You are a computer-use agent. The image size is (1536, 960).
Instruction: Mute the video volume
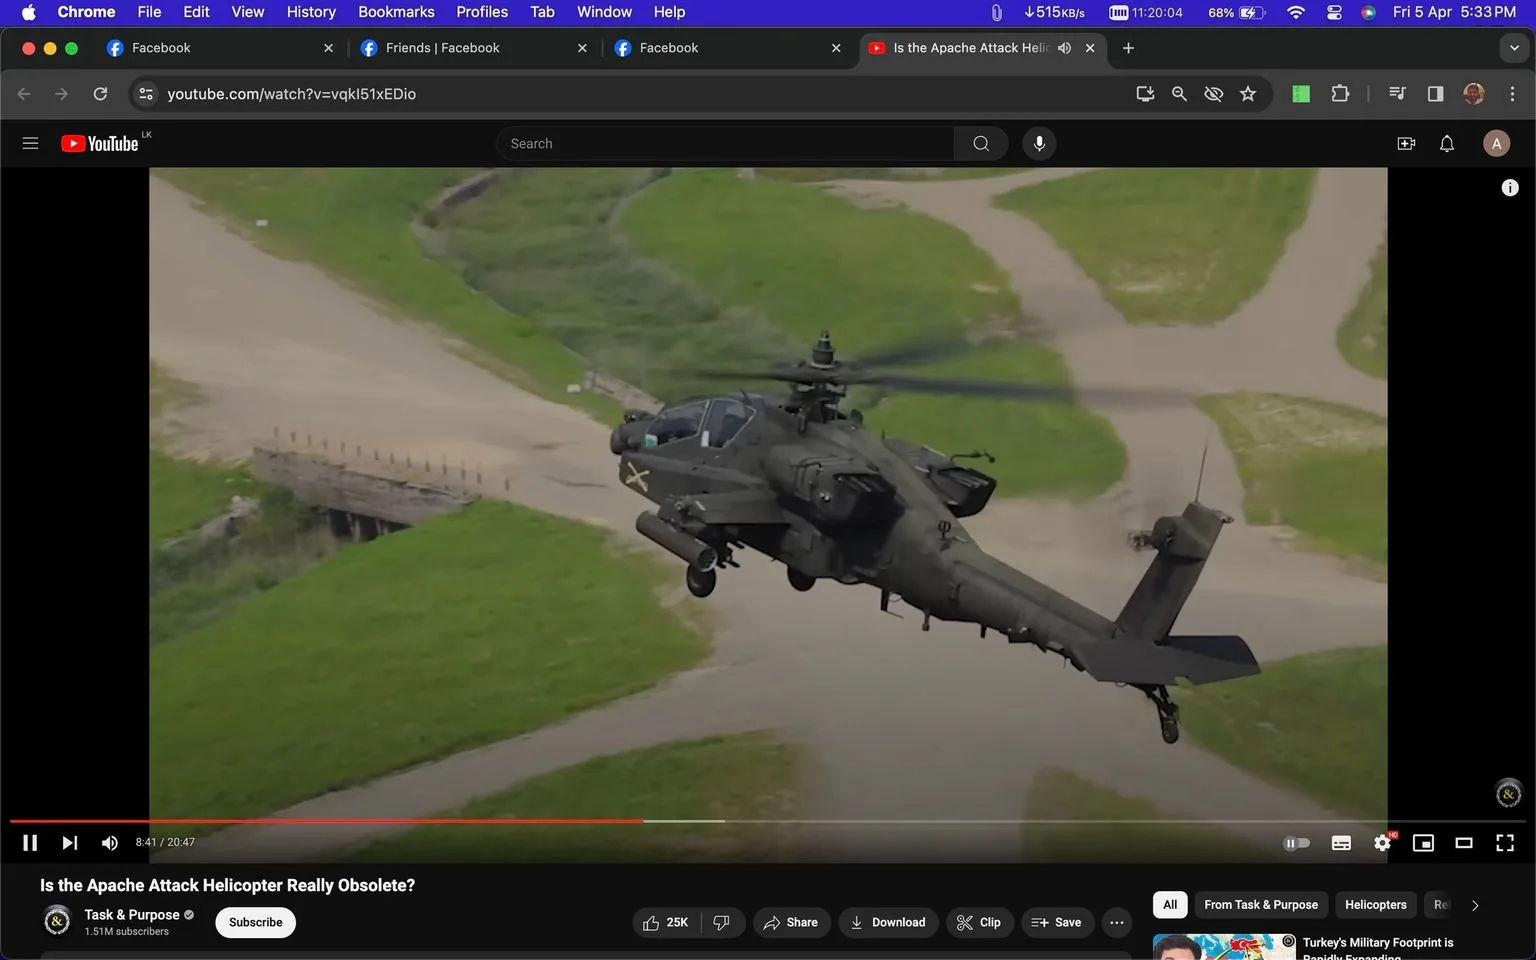point(109,842)
